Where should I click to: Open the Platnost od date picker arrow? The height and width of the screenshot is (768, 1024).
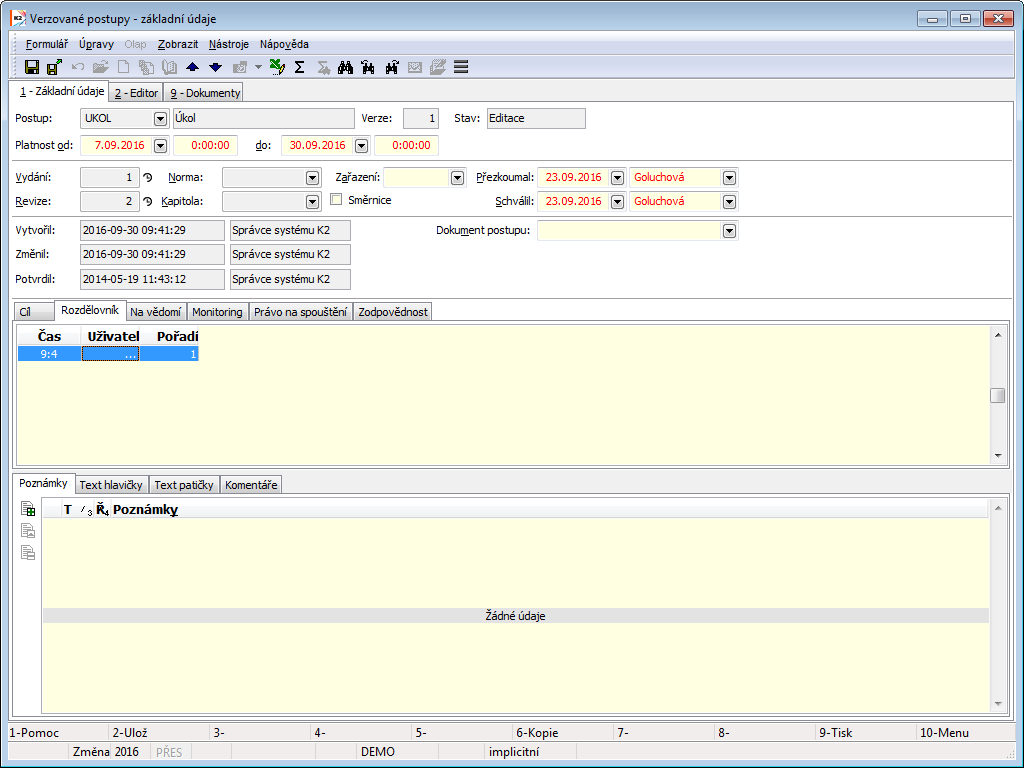click(x=160, y=146)
